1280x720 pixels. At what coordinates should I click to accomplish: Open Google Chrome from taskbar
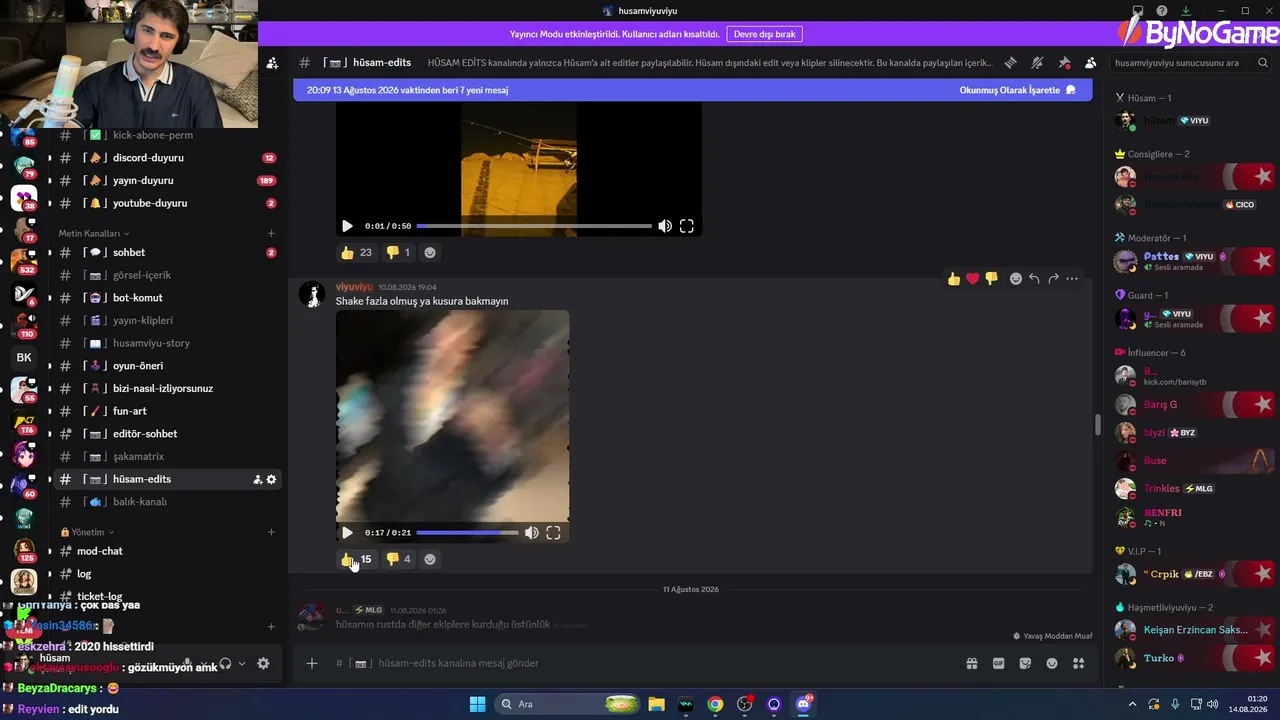(x=715, y=704)
